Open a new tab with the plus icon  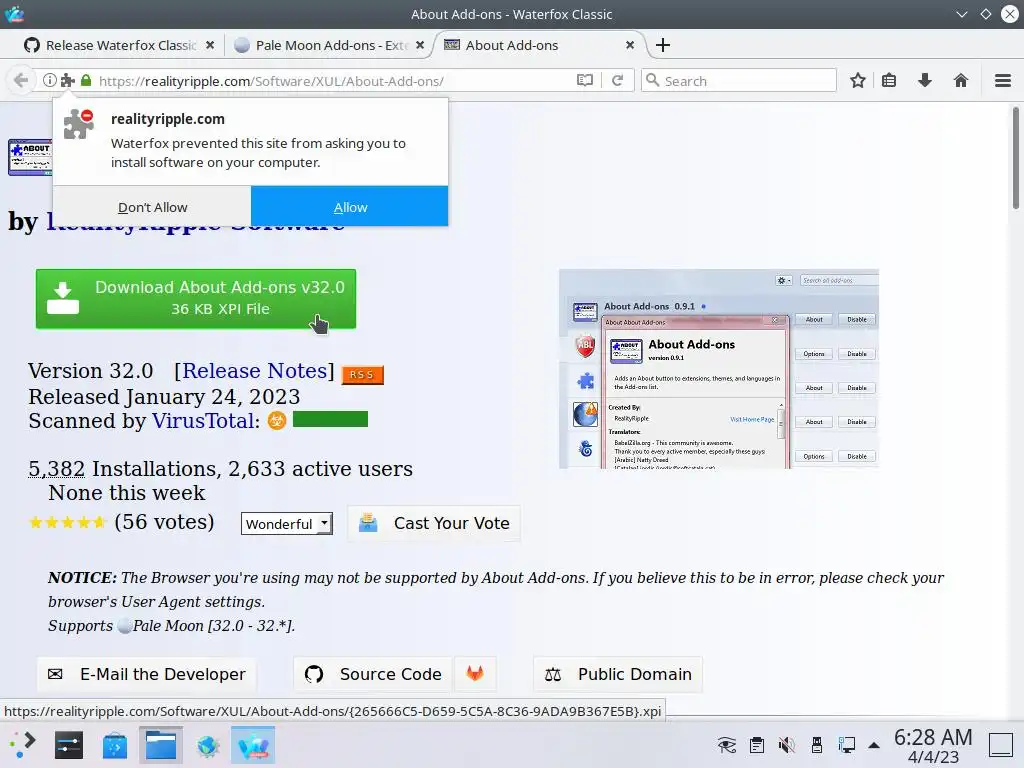click(x=663, y=45)
